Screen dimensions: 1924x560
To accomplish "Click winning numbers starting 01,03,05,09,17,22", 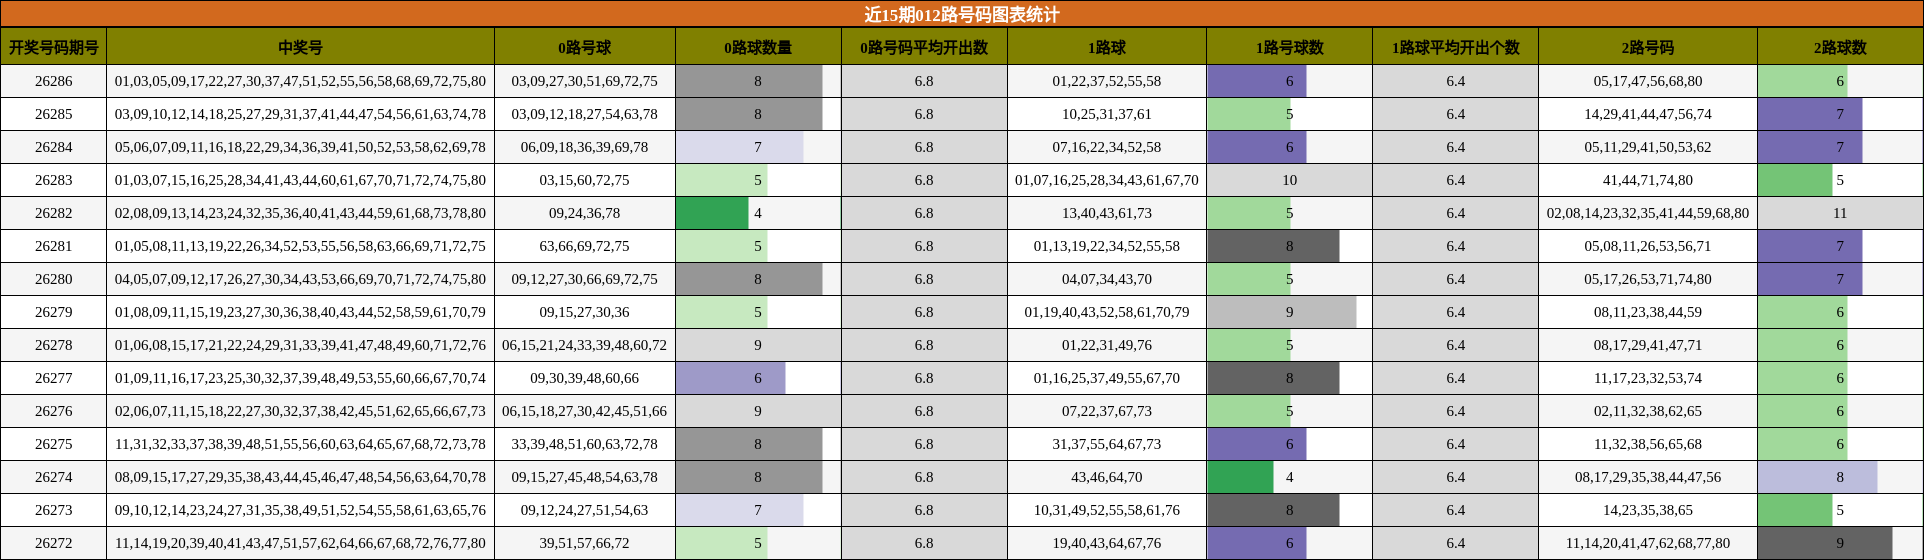I will coord(300,81).
